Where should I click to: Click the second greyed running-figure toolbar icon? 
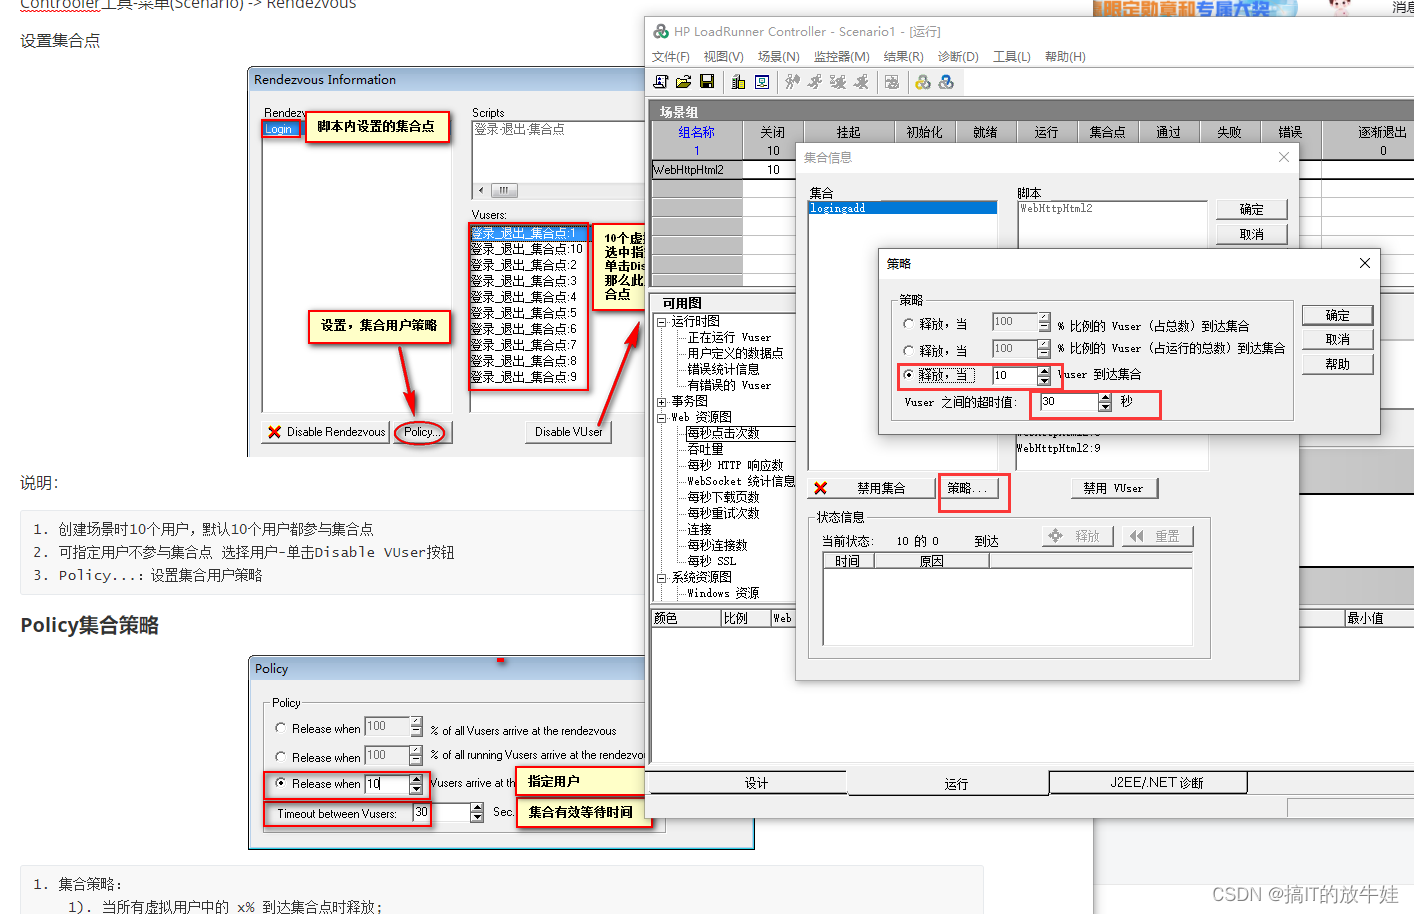(x=815, y=82)
